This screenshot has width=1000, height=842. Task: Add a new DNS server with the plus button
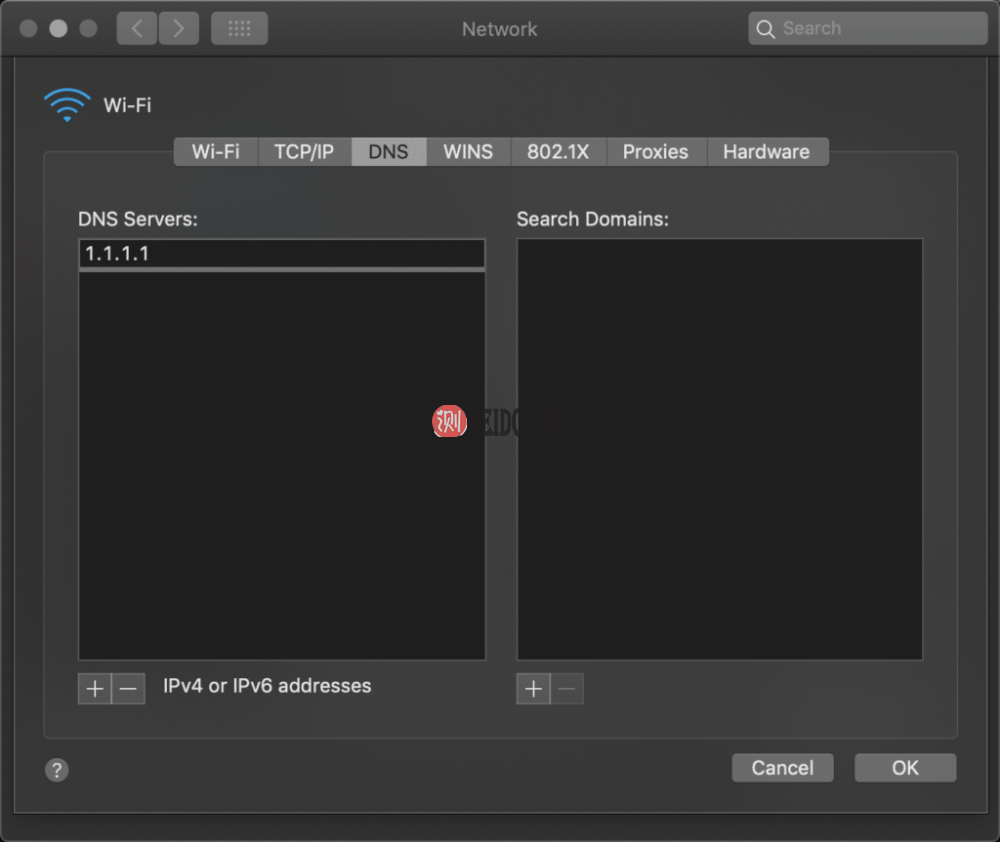click(94, 688)
